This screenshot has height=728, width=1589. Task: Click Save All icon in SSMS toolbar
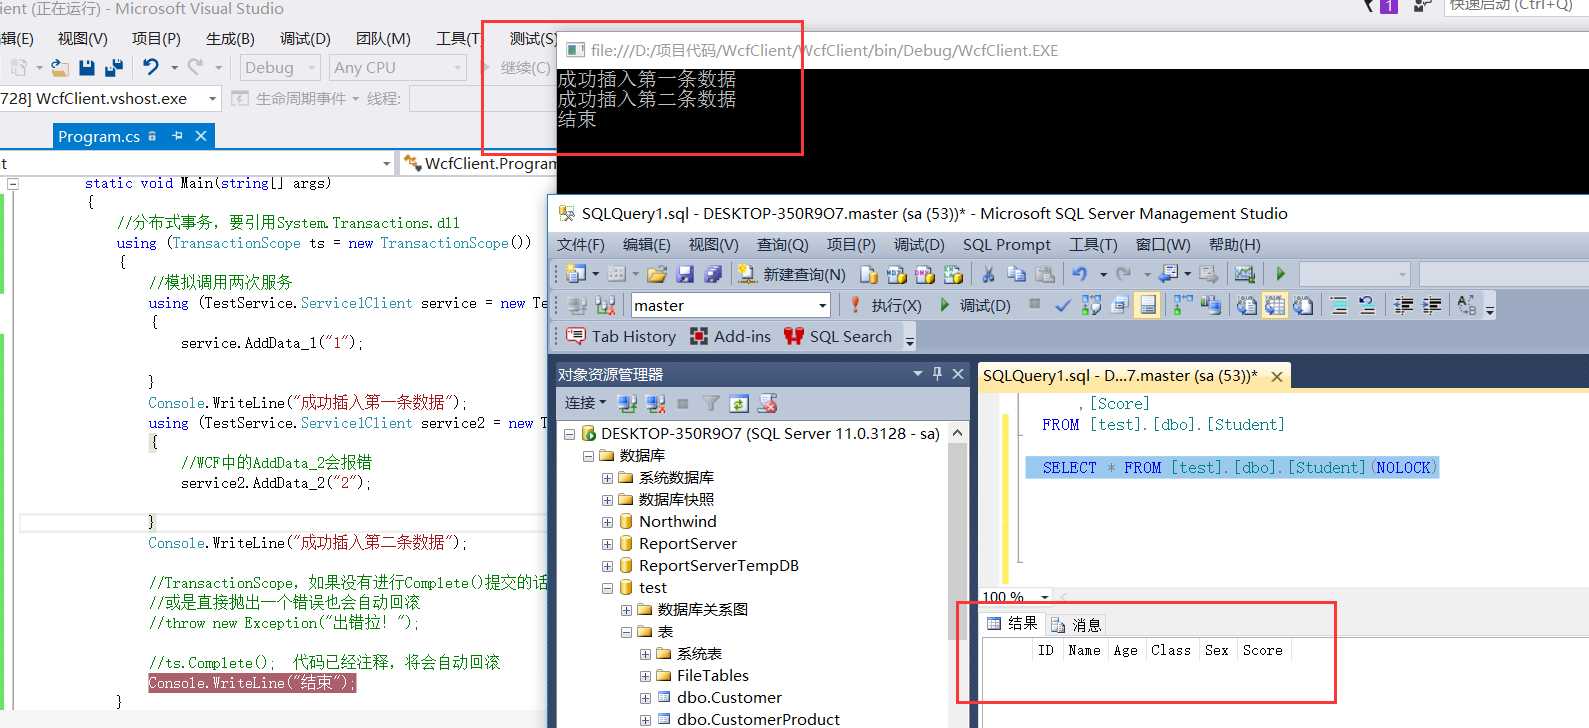[713, 274]
